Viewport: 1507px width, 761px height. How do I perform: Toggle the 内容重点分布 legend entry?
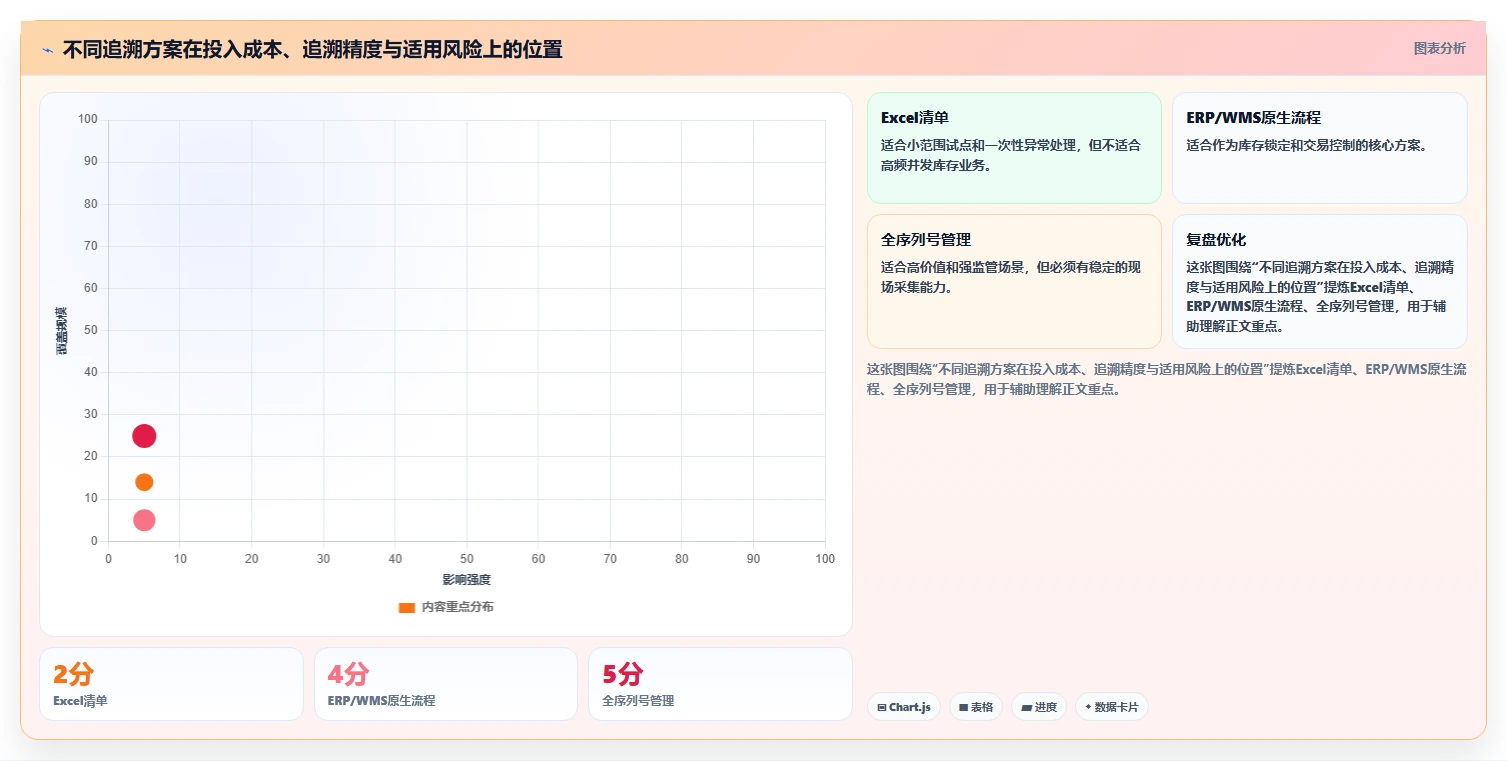pos(446,607)
